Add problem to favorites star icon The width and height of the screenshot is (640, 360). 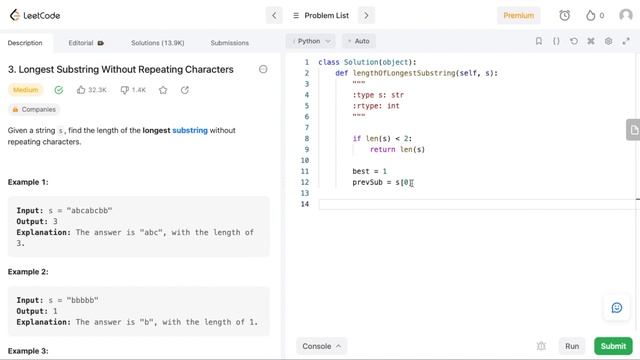point(163,90)
